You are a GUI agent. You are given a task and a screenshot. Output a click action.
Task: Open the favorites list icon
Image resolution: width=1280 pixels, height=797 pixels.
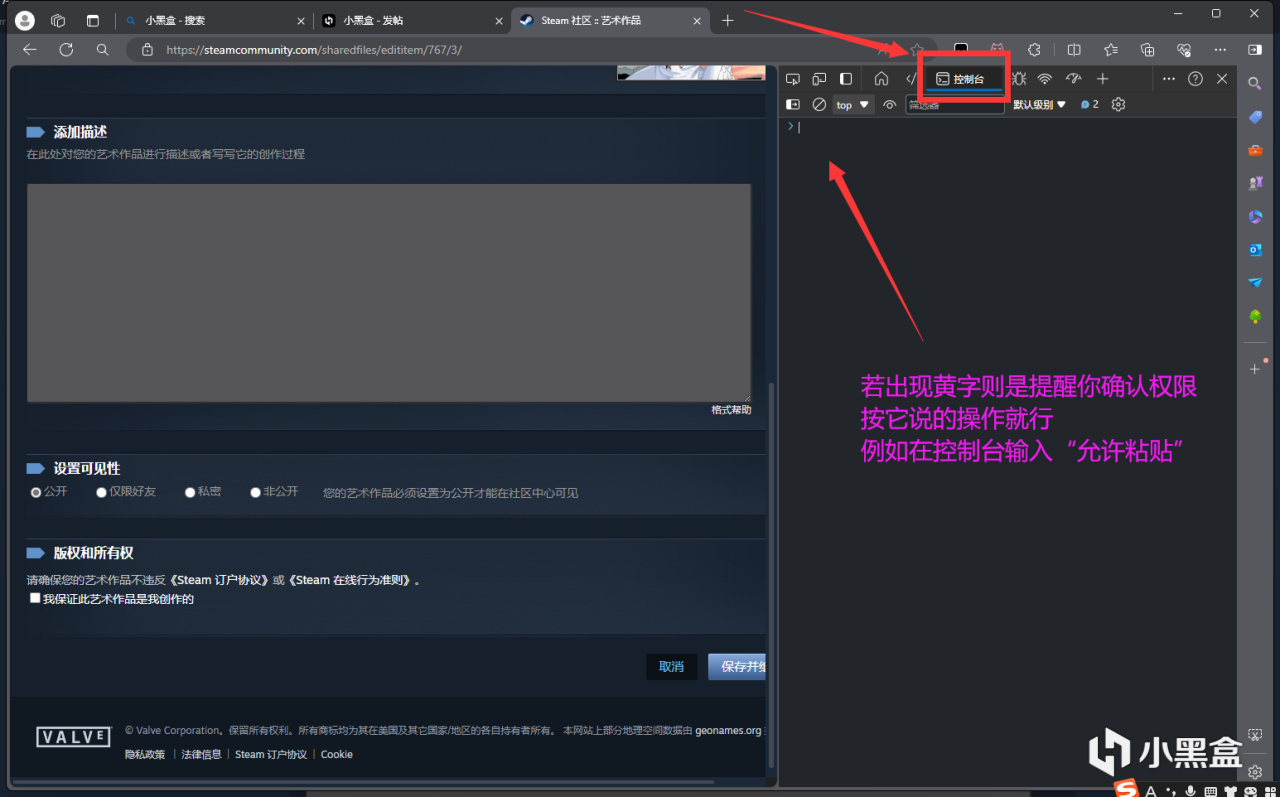click(1111, 49)
